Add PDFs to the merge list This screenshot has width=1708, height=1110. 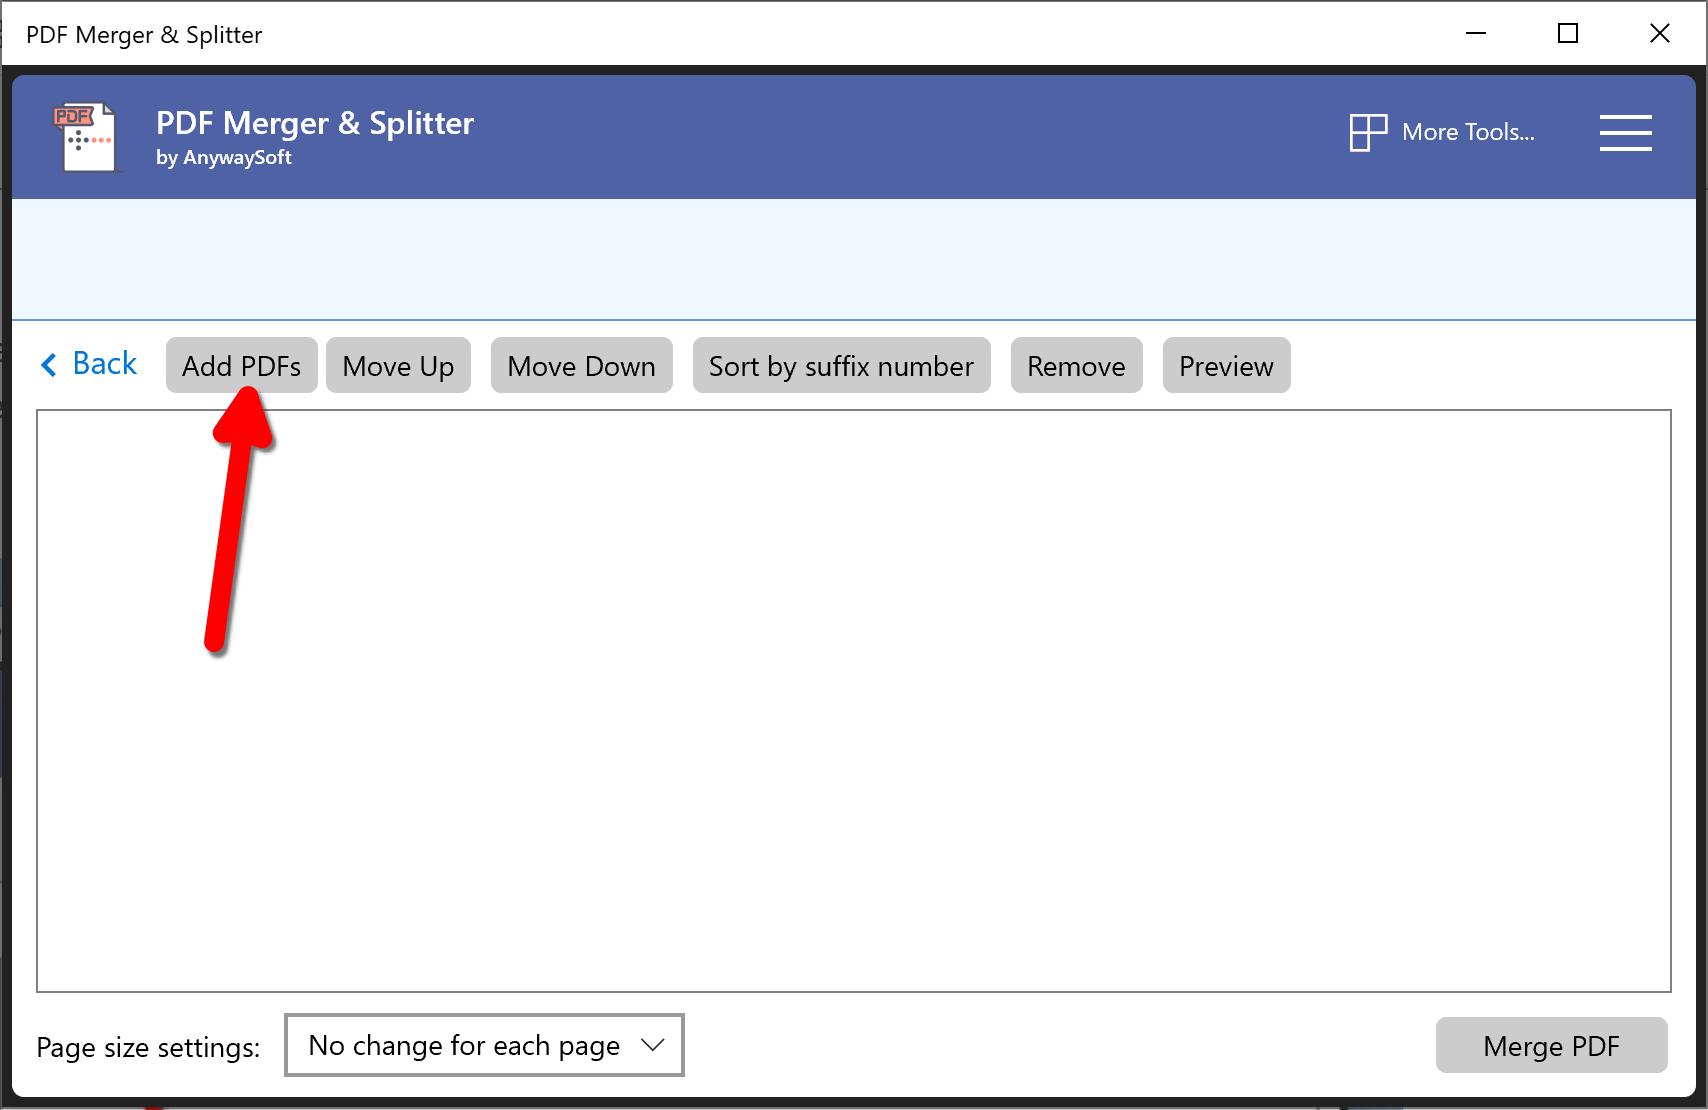click(x=241, y=365)
